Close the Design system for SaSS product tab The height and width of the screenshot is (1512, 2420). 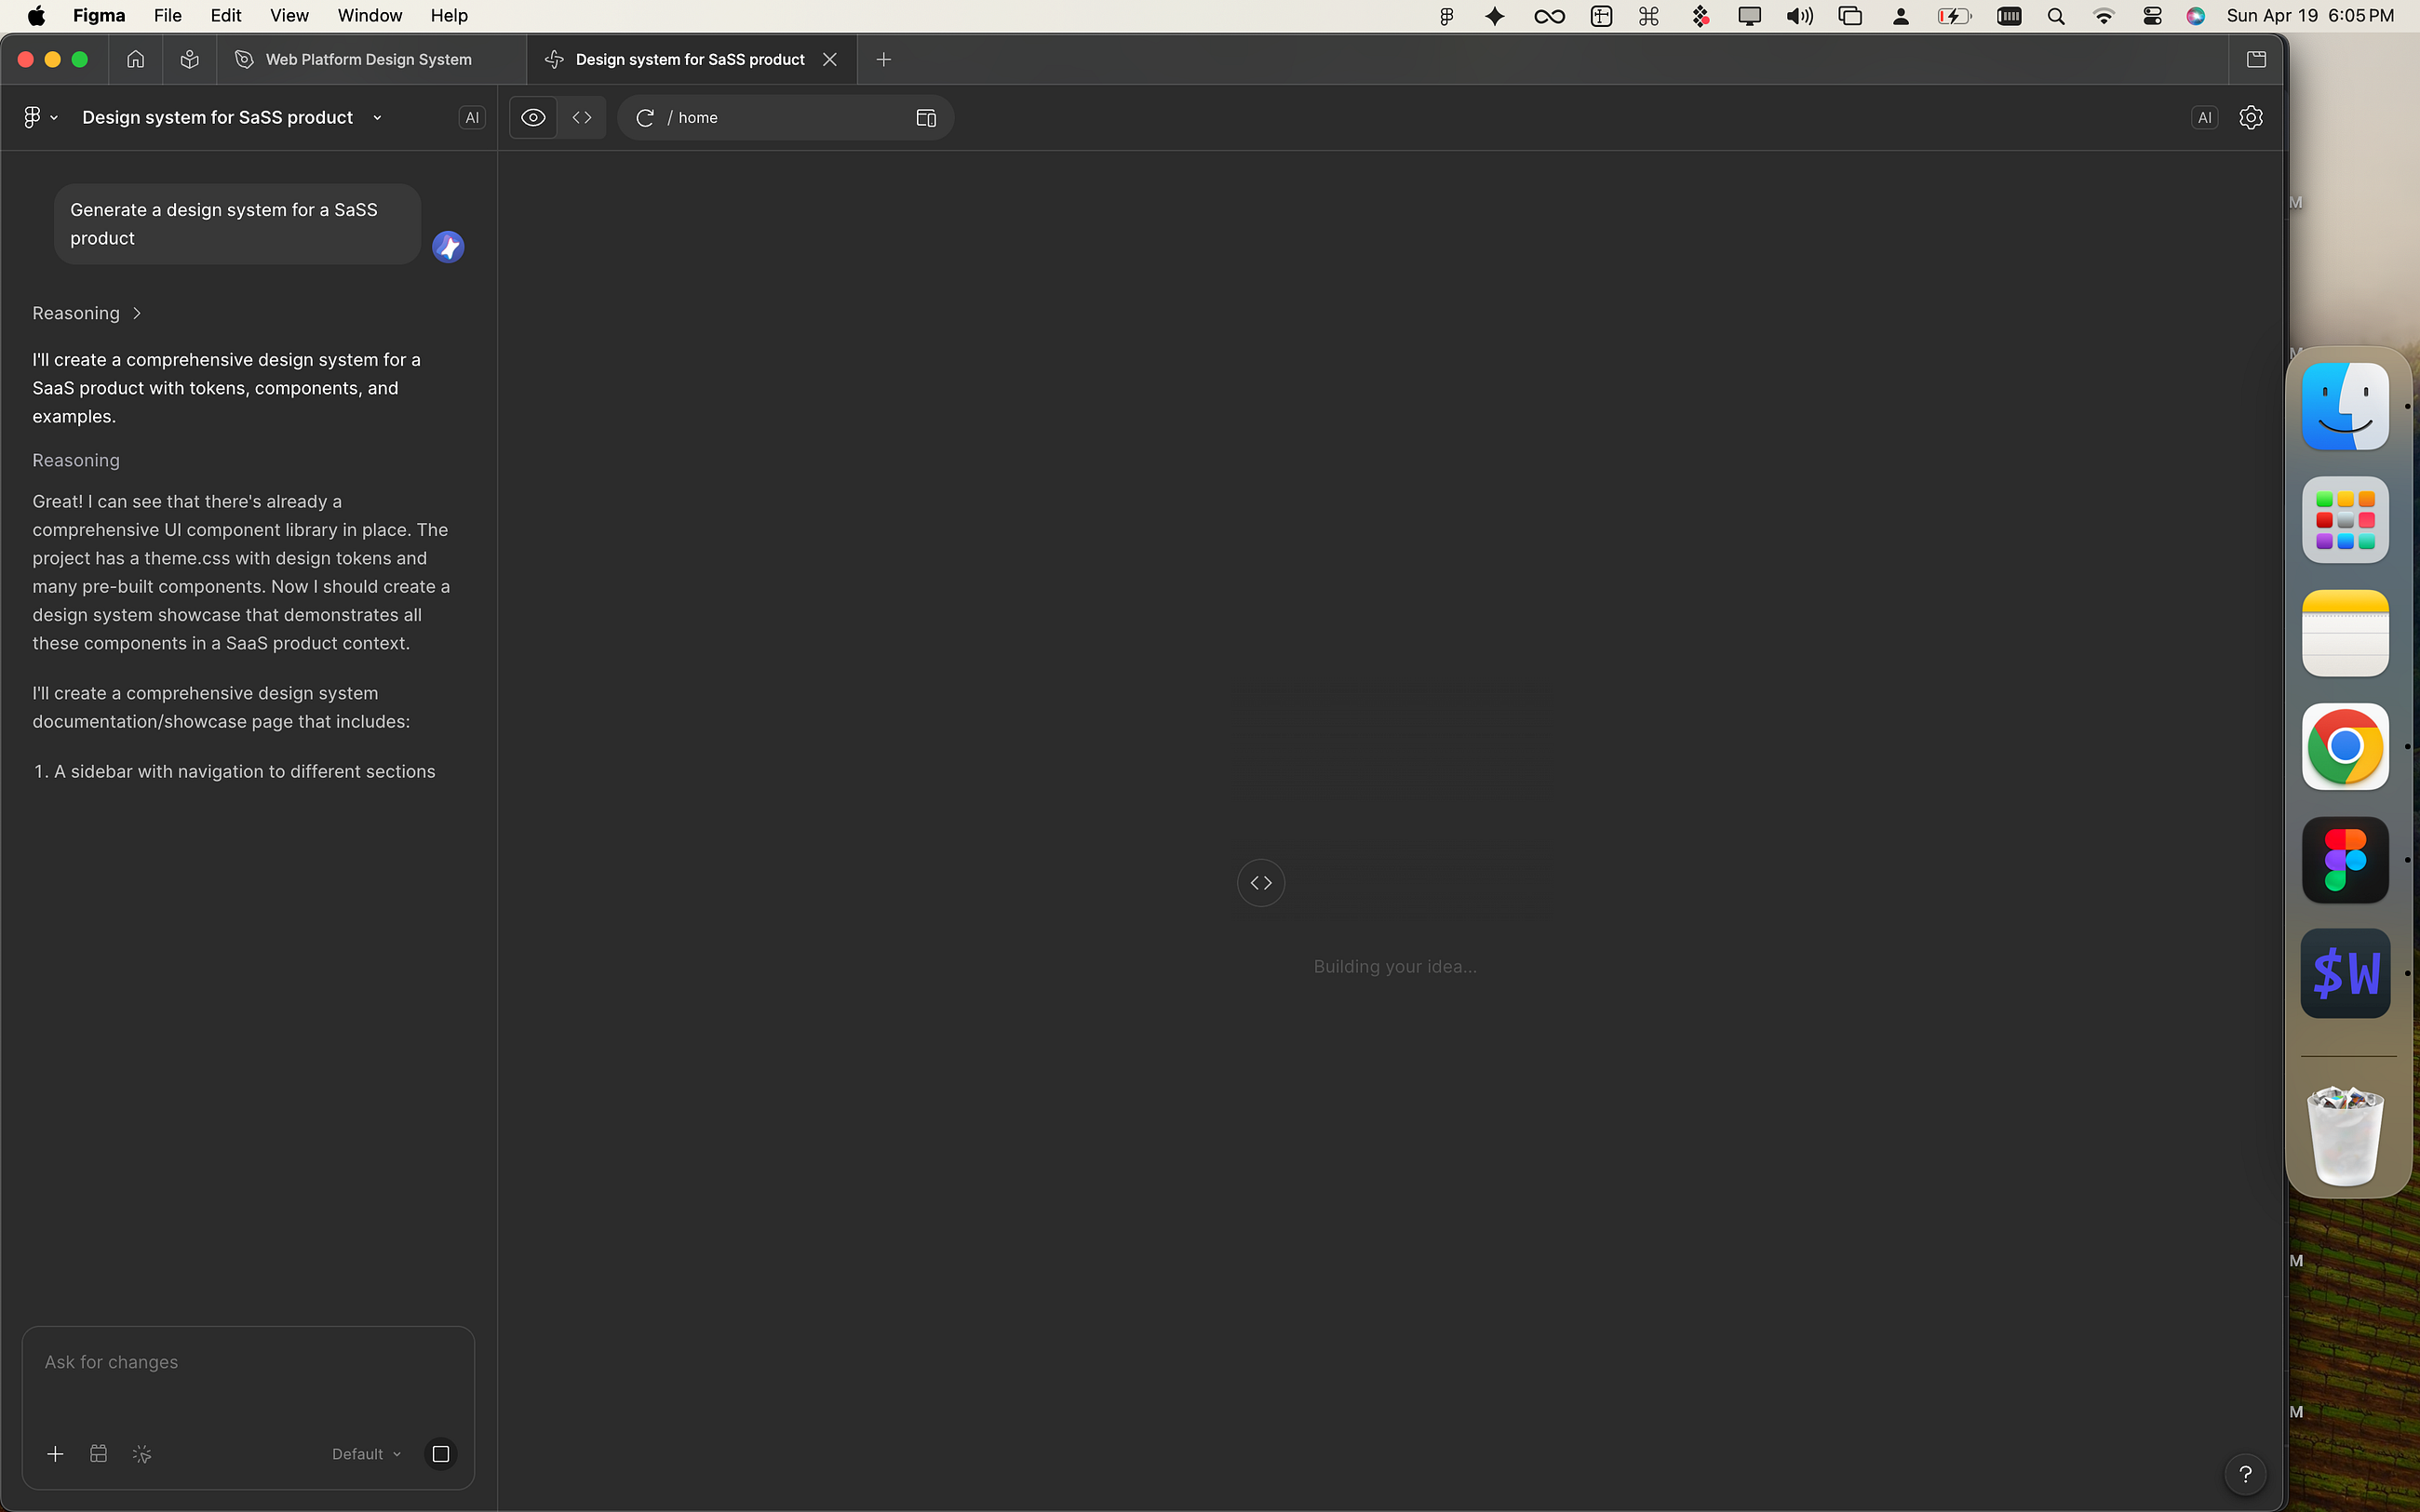[x=829, y=59]
